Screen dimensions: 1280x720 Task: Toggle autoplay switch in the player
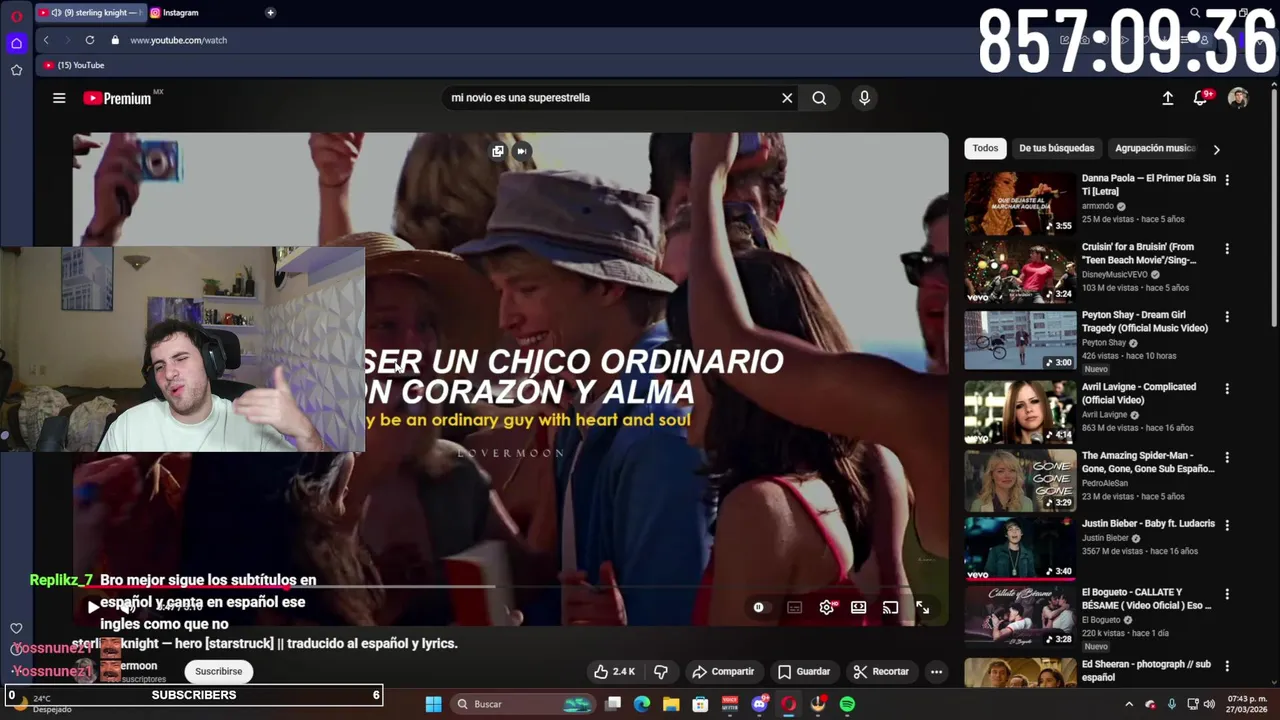(759, 607)
